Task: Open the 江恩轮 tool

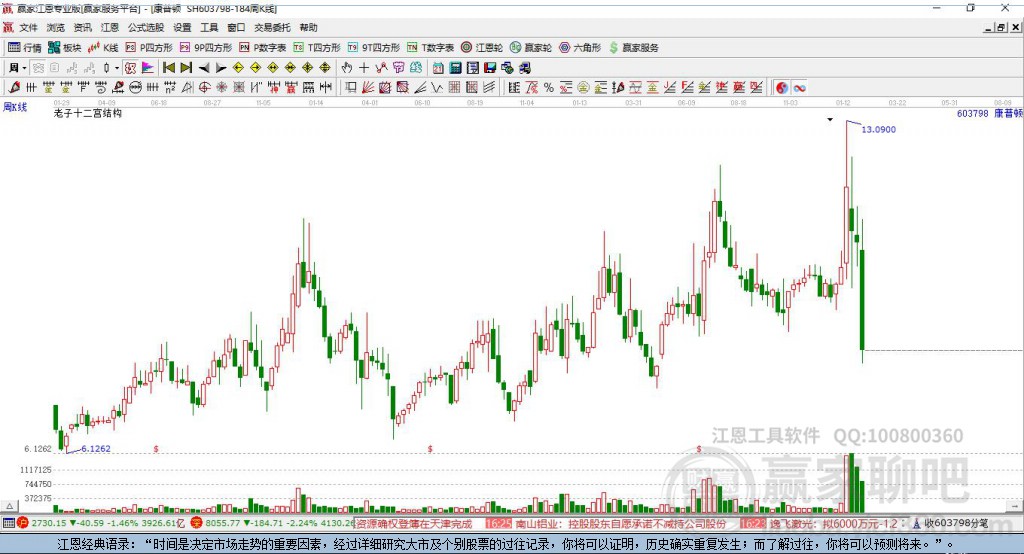Action: (482, 48)
